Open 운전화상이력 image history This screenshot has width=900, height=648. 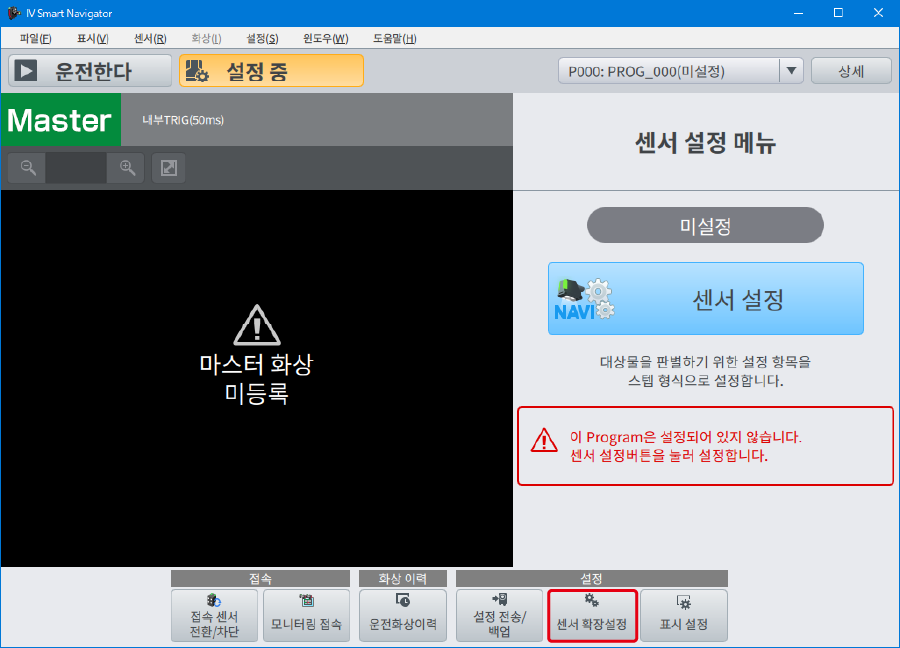[403, 615]
